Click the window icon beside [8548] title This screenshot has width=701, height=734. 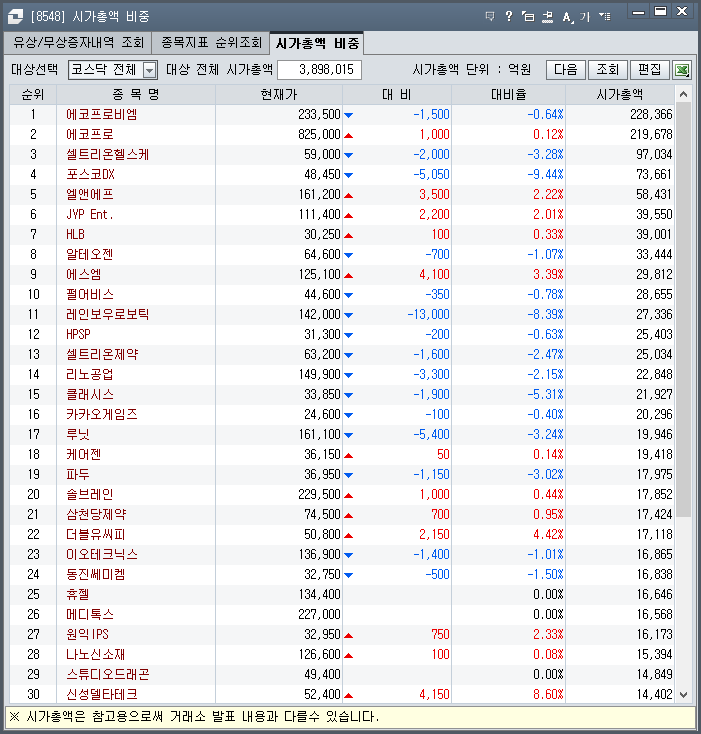click(x=15, y=17)
